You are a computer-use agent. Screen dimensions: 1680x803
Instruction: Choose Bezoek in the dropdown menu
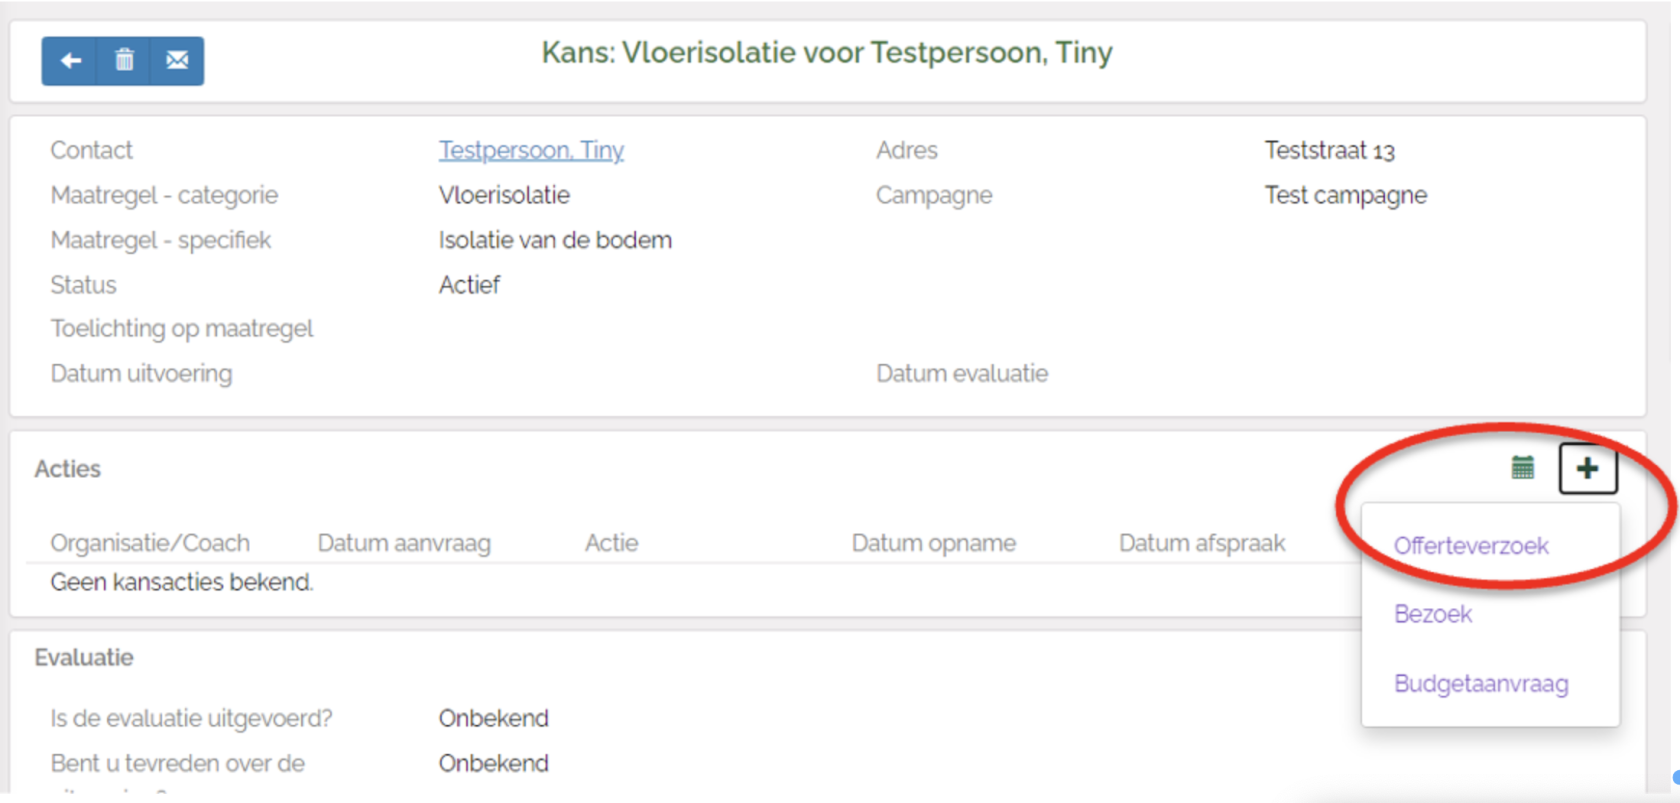(1432, 614)
